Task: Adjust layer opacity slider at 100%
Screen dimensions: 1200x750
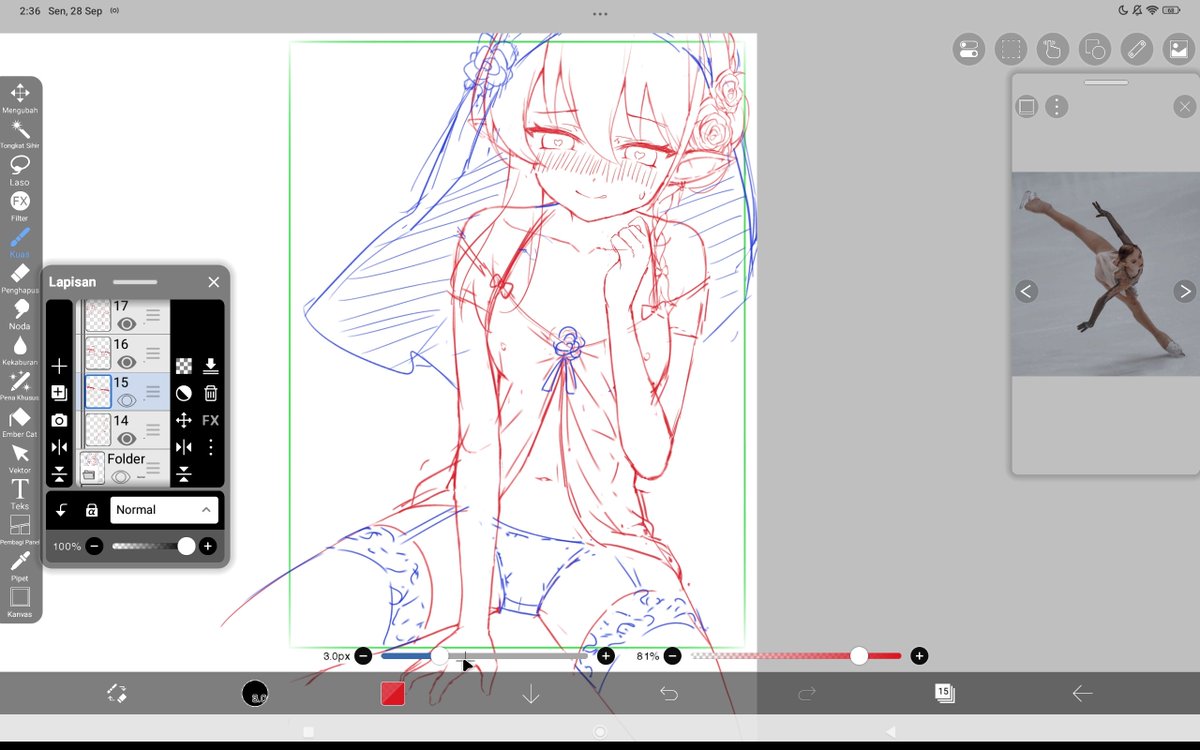Action: pyautogui.click(x=153, y=546)
